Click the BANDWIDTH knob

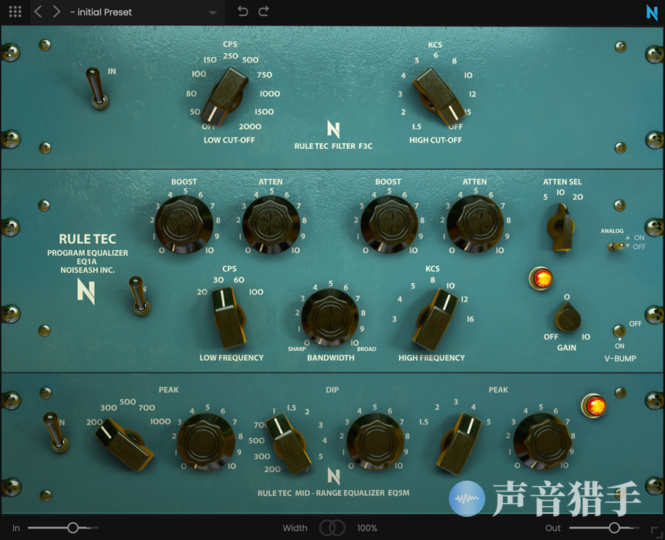click(331, 318)
